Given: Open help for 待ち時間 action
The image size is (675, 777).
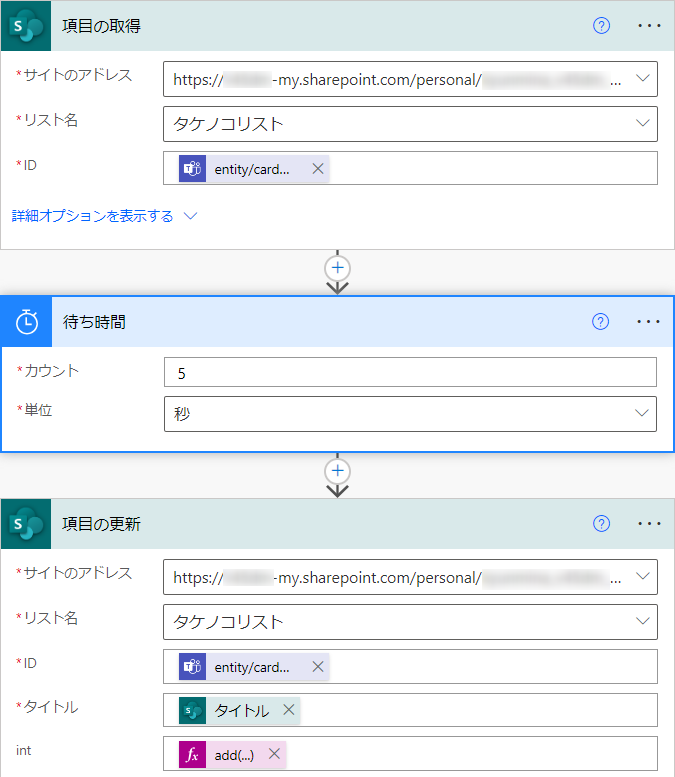Looking at the screenshot, I should [600, 322].
